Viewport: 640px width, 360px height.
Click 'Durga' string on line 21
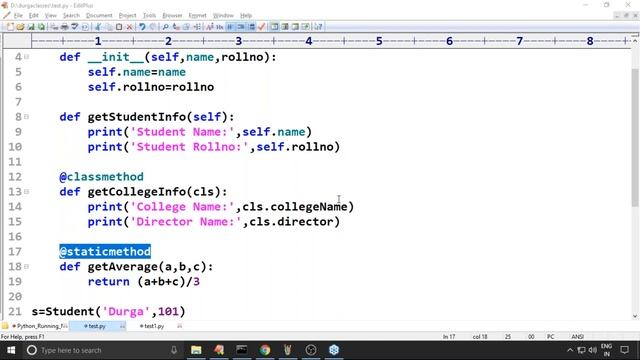(x=126, y=311)
